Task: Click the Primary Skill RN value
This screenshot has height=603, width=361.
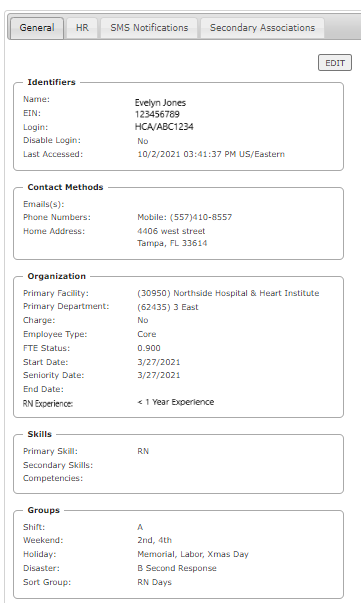Action: (143, 451)
